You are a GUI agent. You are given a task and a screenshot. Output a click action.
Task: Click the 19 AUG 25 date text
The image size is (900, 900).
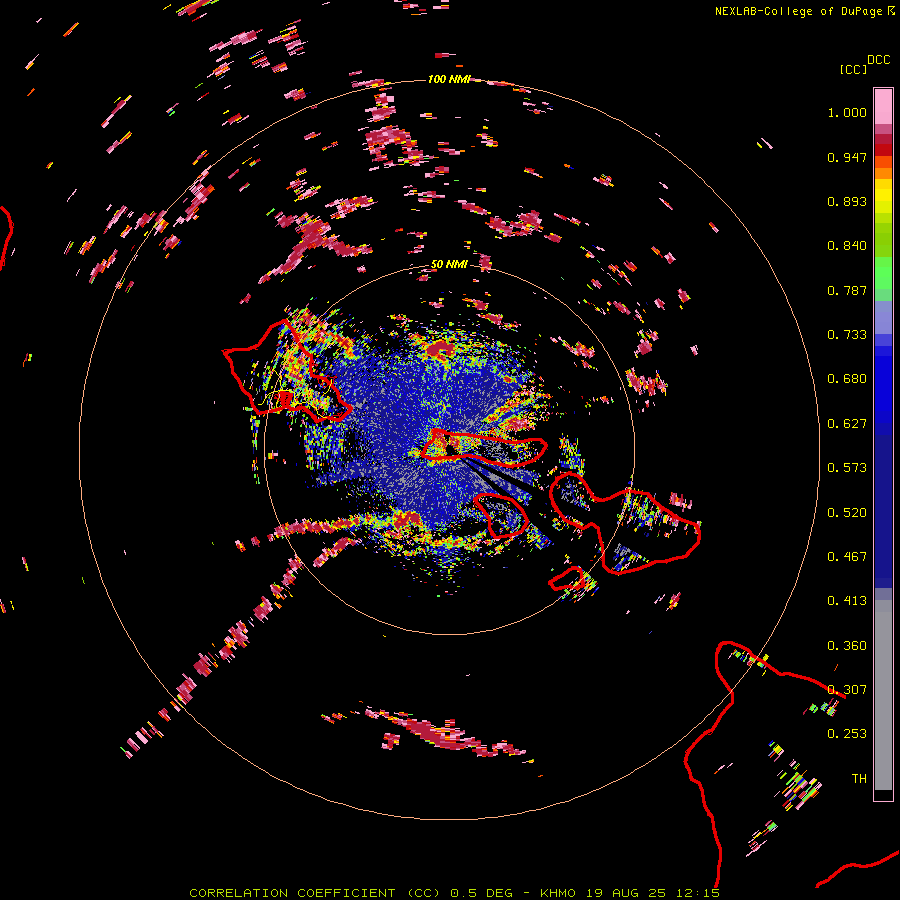pyautogui.click(x=626, y=893)
